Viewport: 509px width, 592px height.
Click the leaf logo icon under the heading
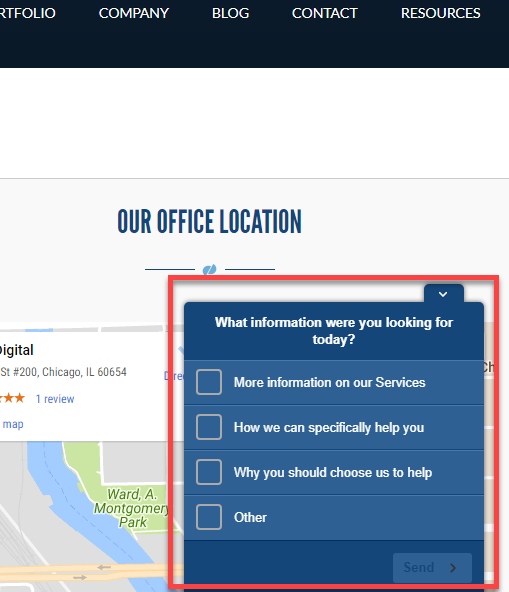tap(210, 270)
